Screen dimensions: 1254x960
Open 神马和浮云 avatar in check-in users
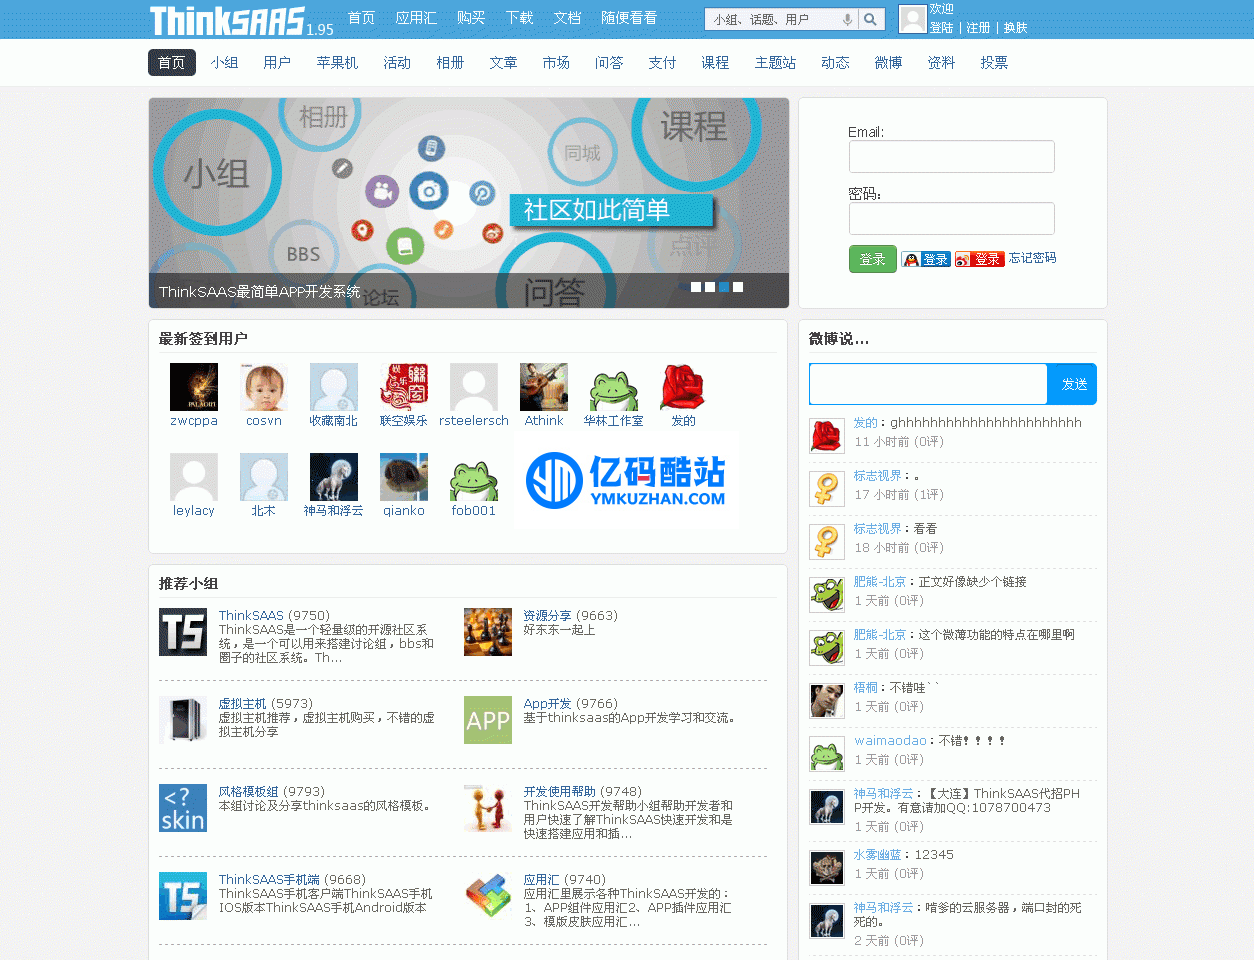(334, 477)
